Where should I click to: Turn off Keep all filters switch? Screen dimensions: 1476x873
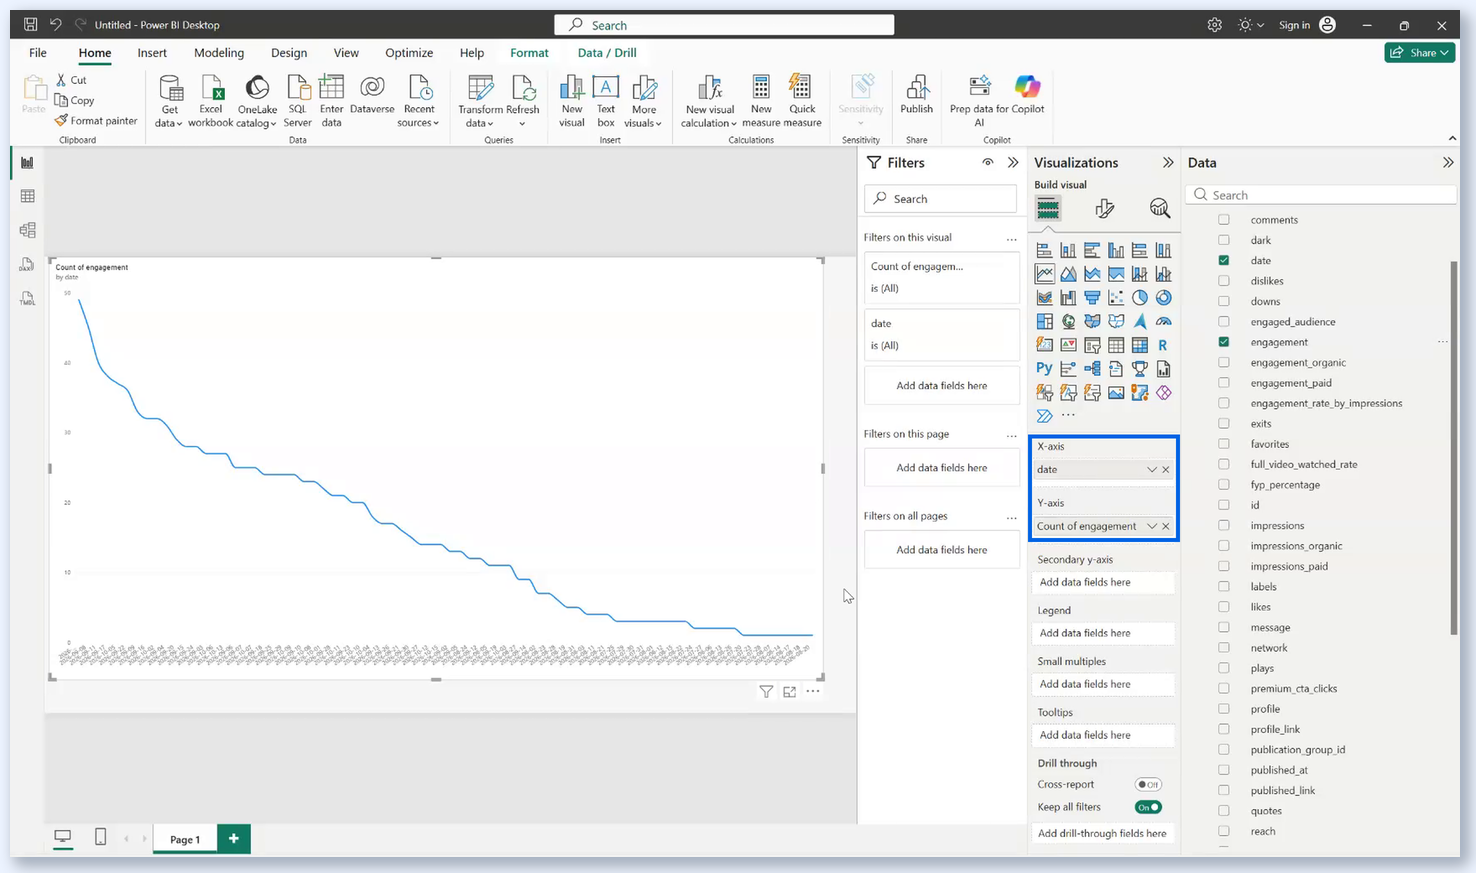pyautogui.click(x=1148, y=807)
